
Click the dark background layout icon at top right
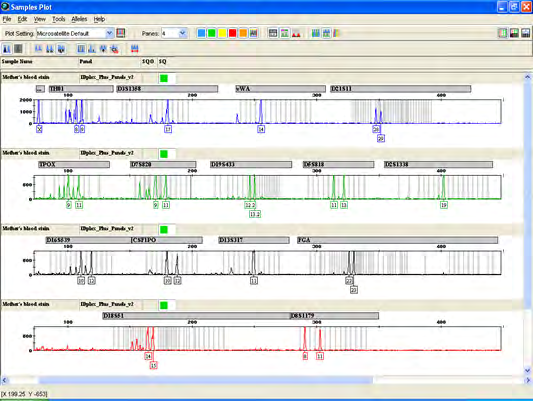point(514,33)
